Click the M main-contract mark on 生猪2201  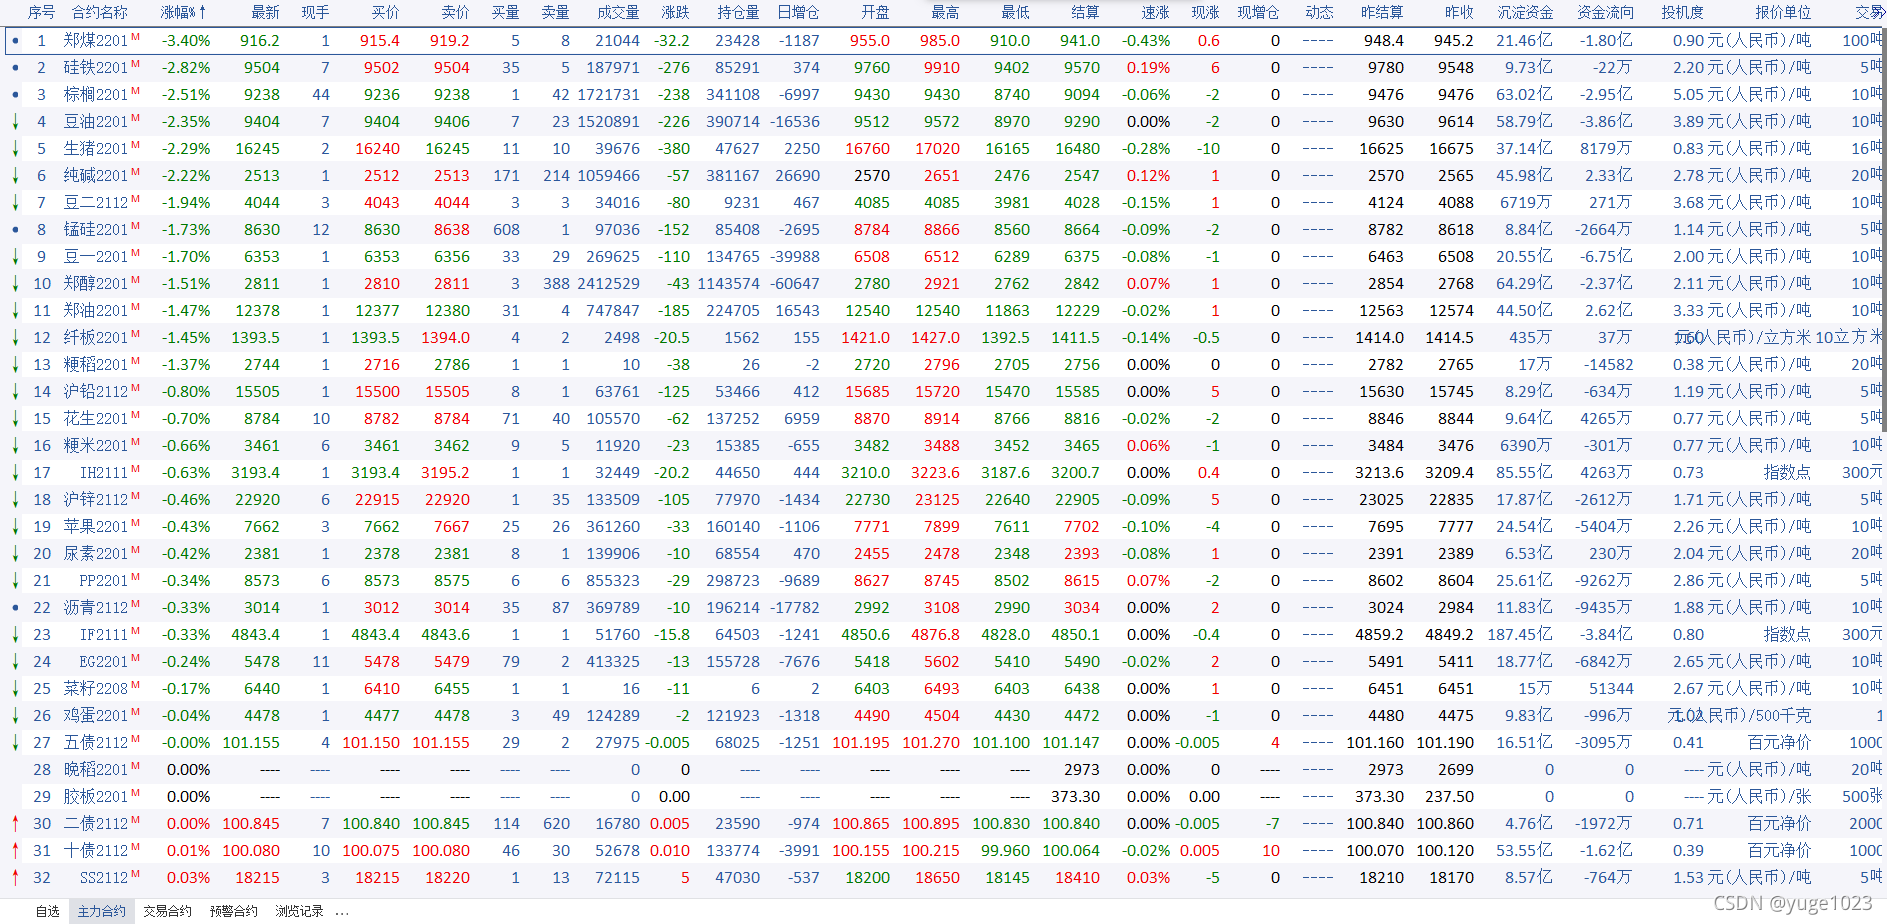click(x=136, y=145)
